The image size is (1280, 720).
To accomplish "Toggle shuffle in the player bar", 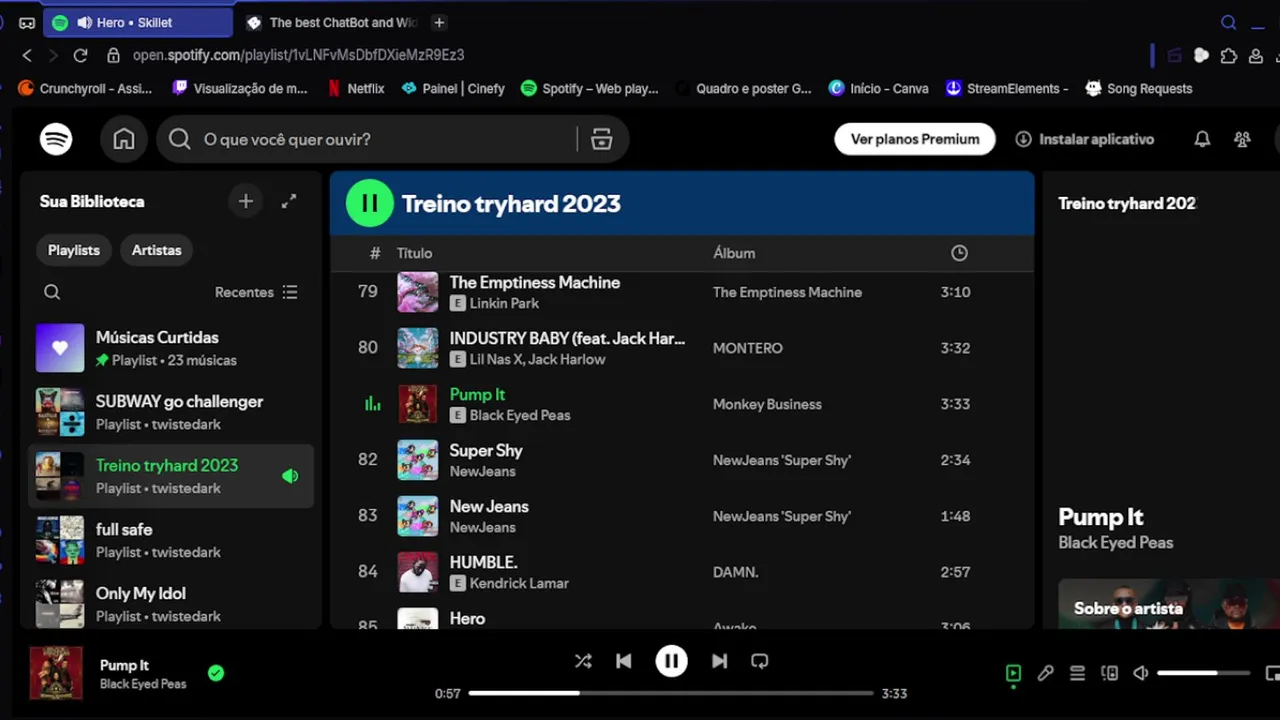I will pos(583,661).
